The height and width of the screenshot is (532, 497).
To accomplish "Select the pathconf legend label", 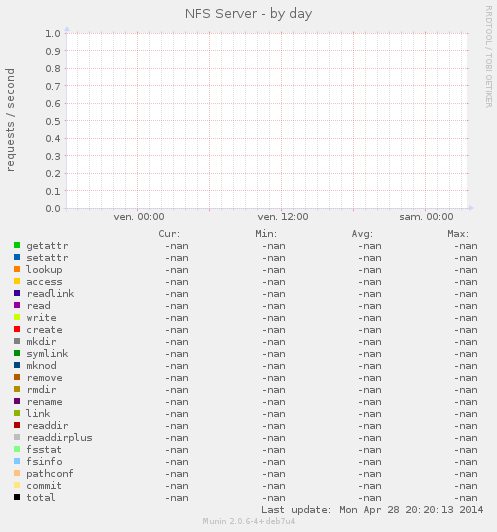I will [x=50, y=474].
